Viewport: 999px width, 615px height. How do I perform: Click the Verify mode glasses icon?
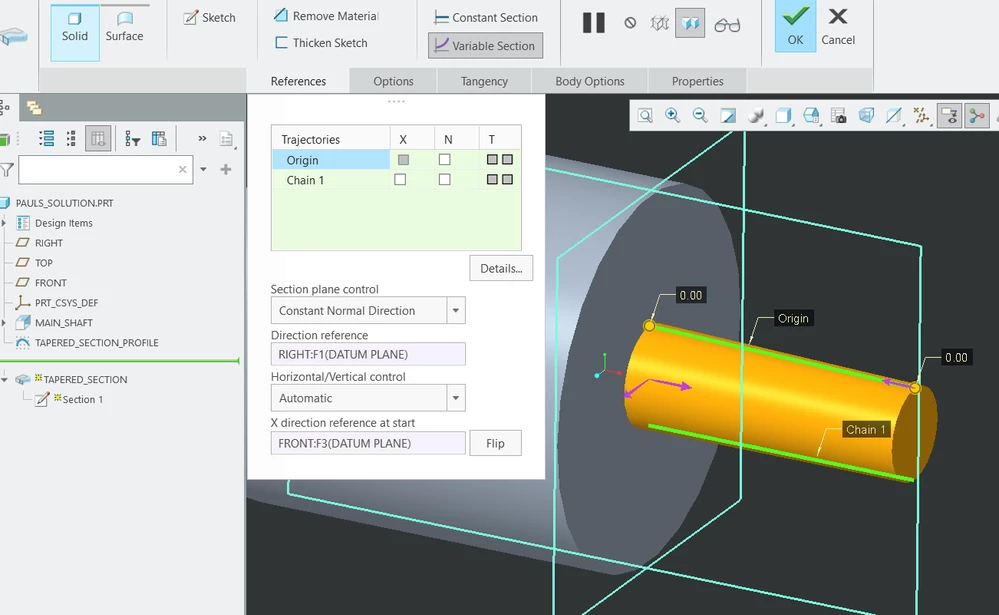[727, 25]
